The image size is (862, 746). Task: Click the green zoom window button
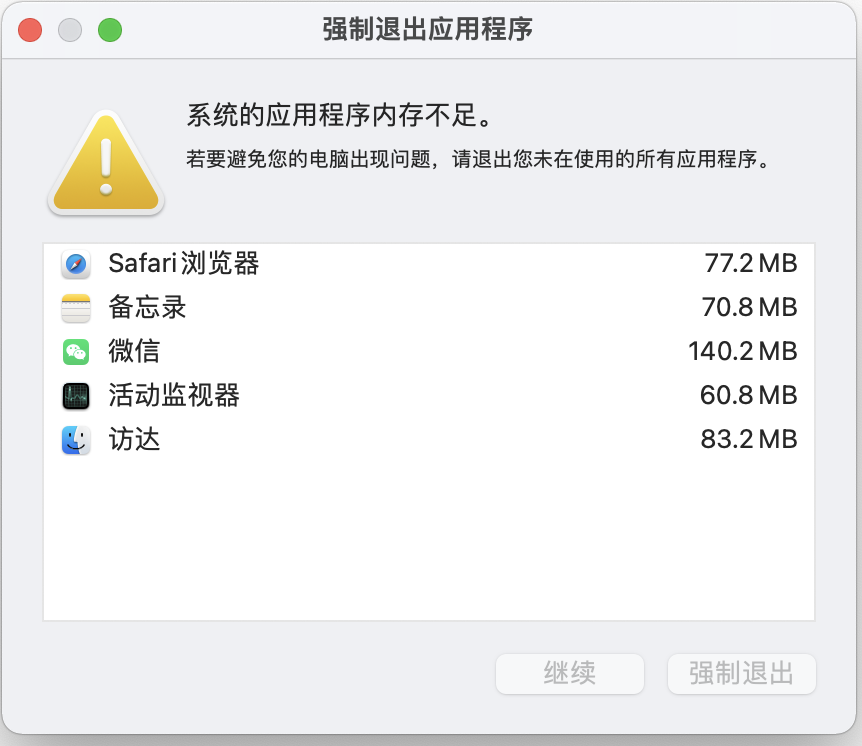109,30
